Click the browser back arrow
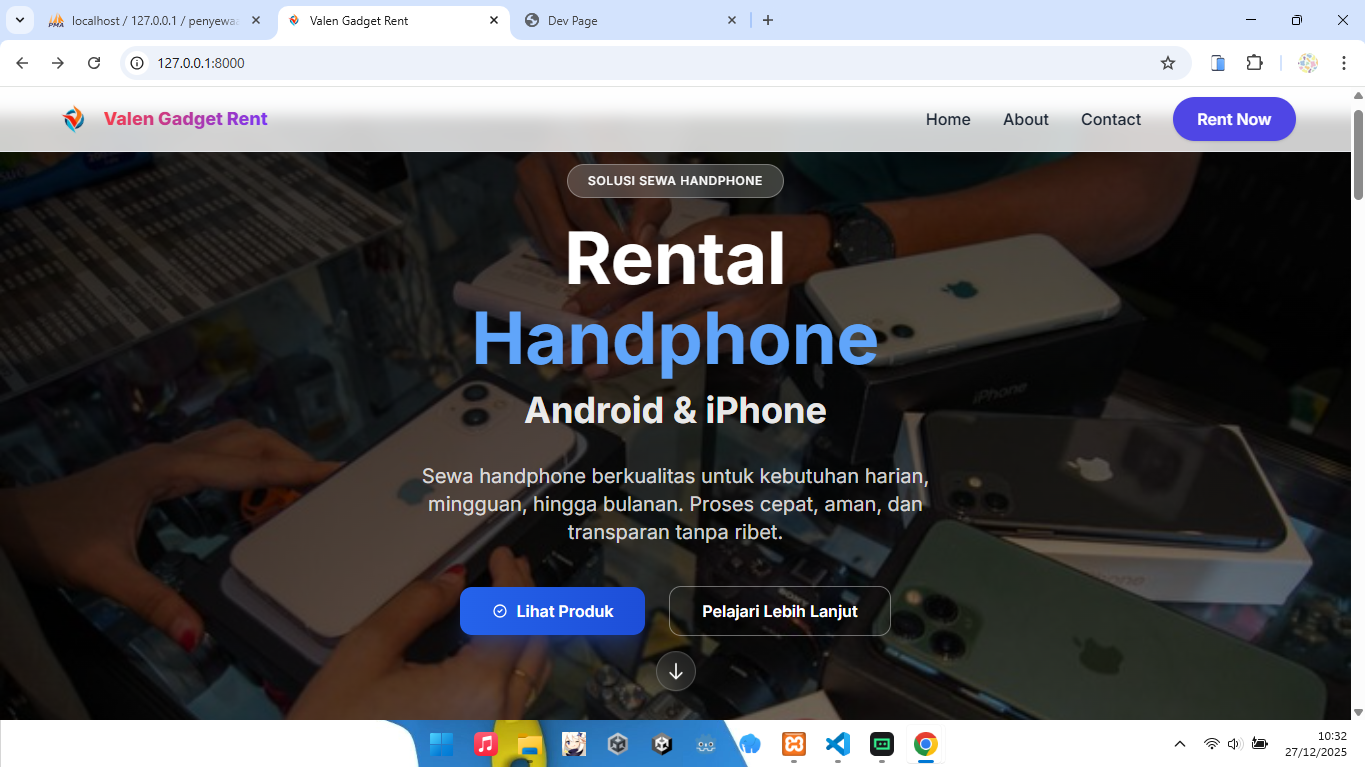The height and width of the screenshot is (767, 1365). point(21,62)
